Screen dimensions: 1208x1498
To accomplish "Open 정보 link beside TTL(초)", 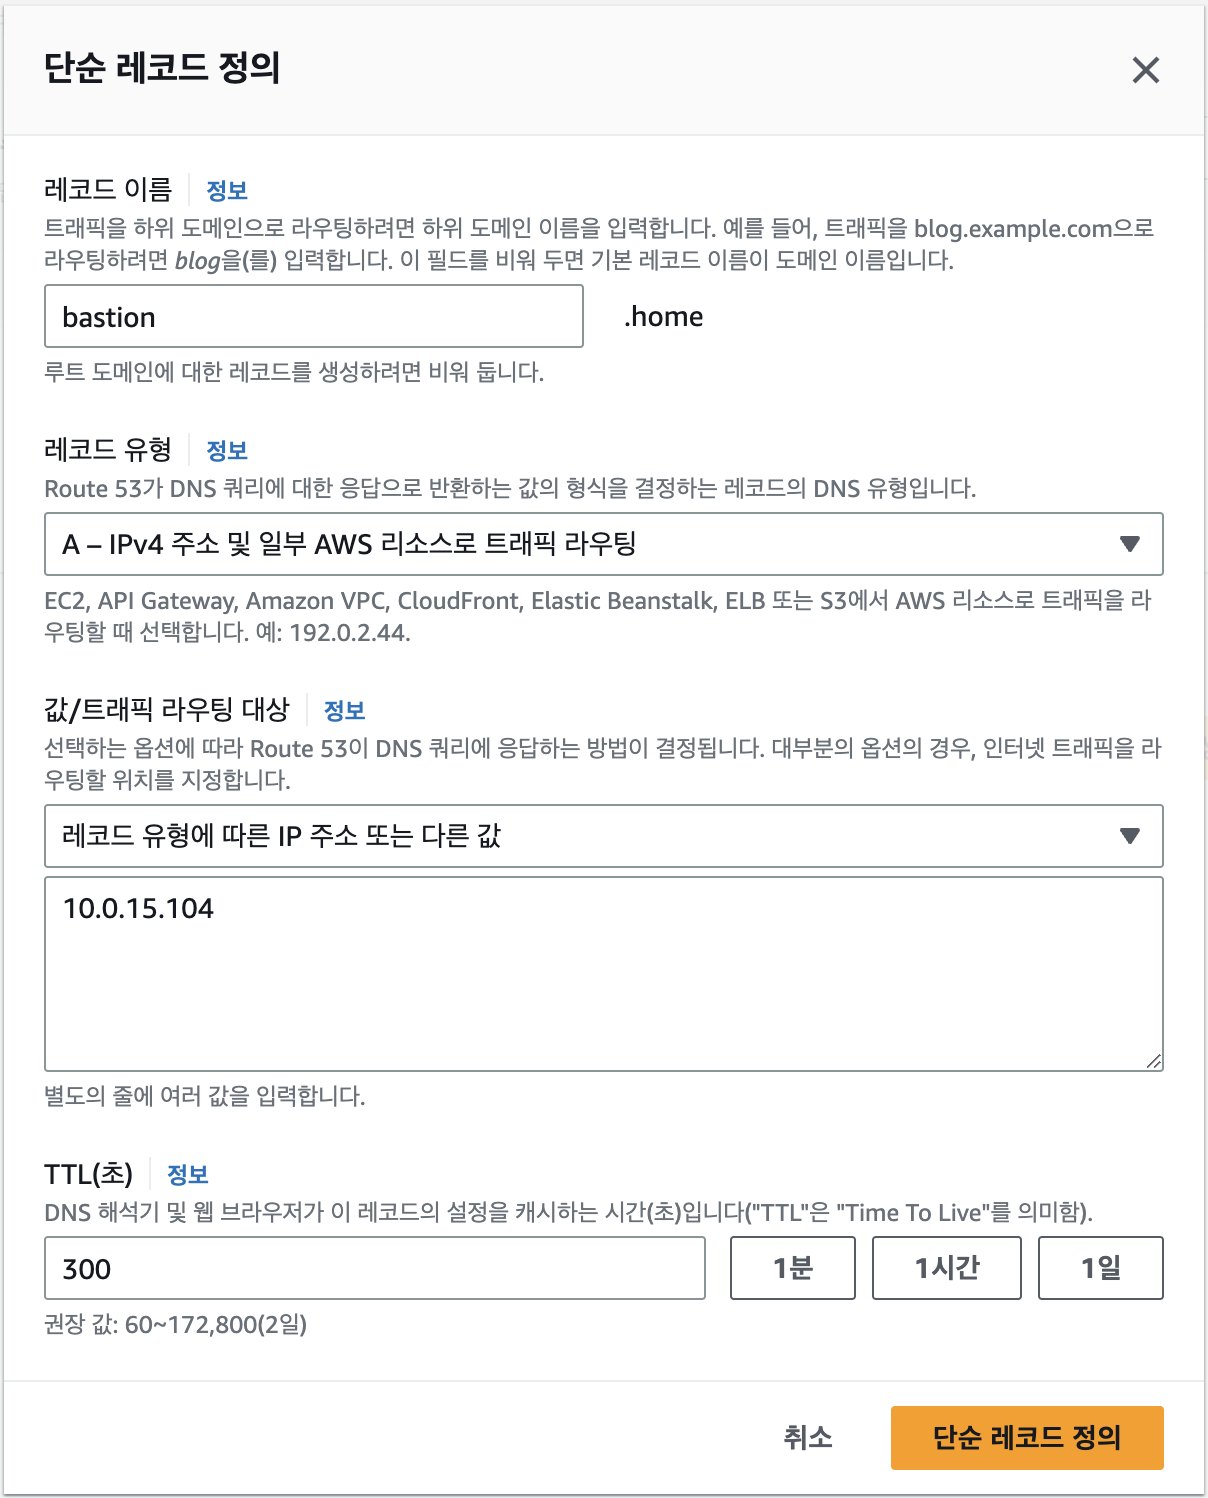I will point(187,1174).
